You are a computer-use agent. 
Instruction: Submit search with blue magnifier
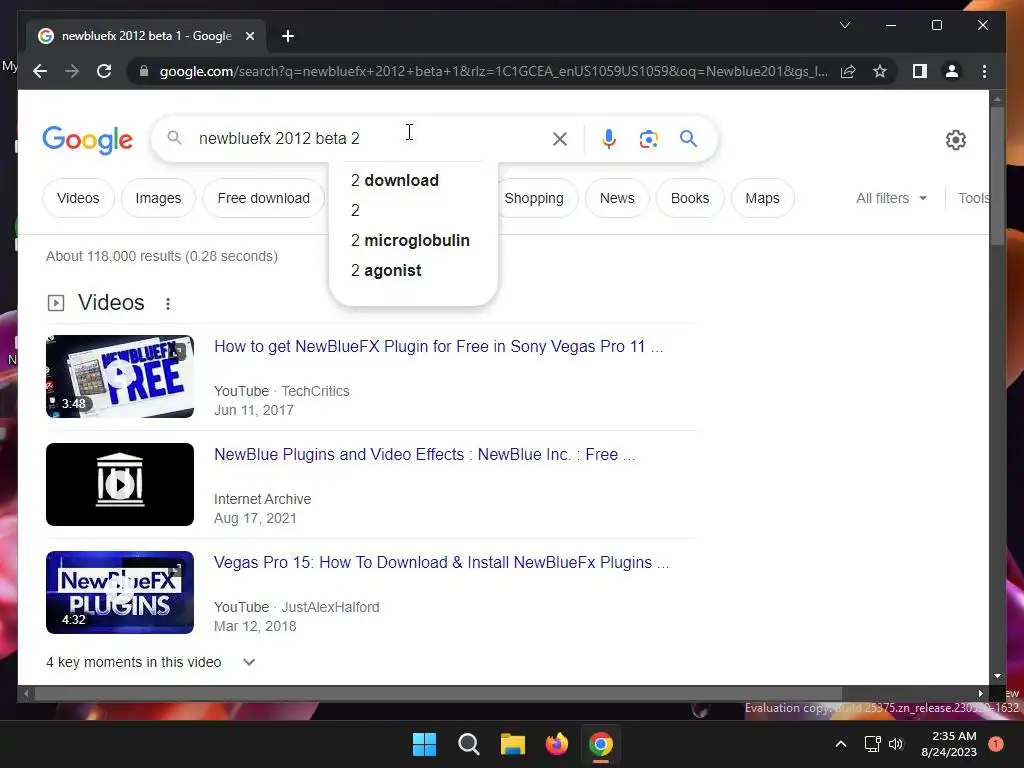coord(688,138)
